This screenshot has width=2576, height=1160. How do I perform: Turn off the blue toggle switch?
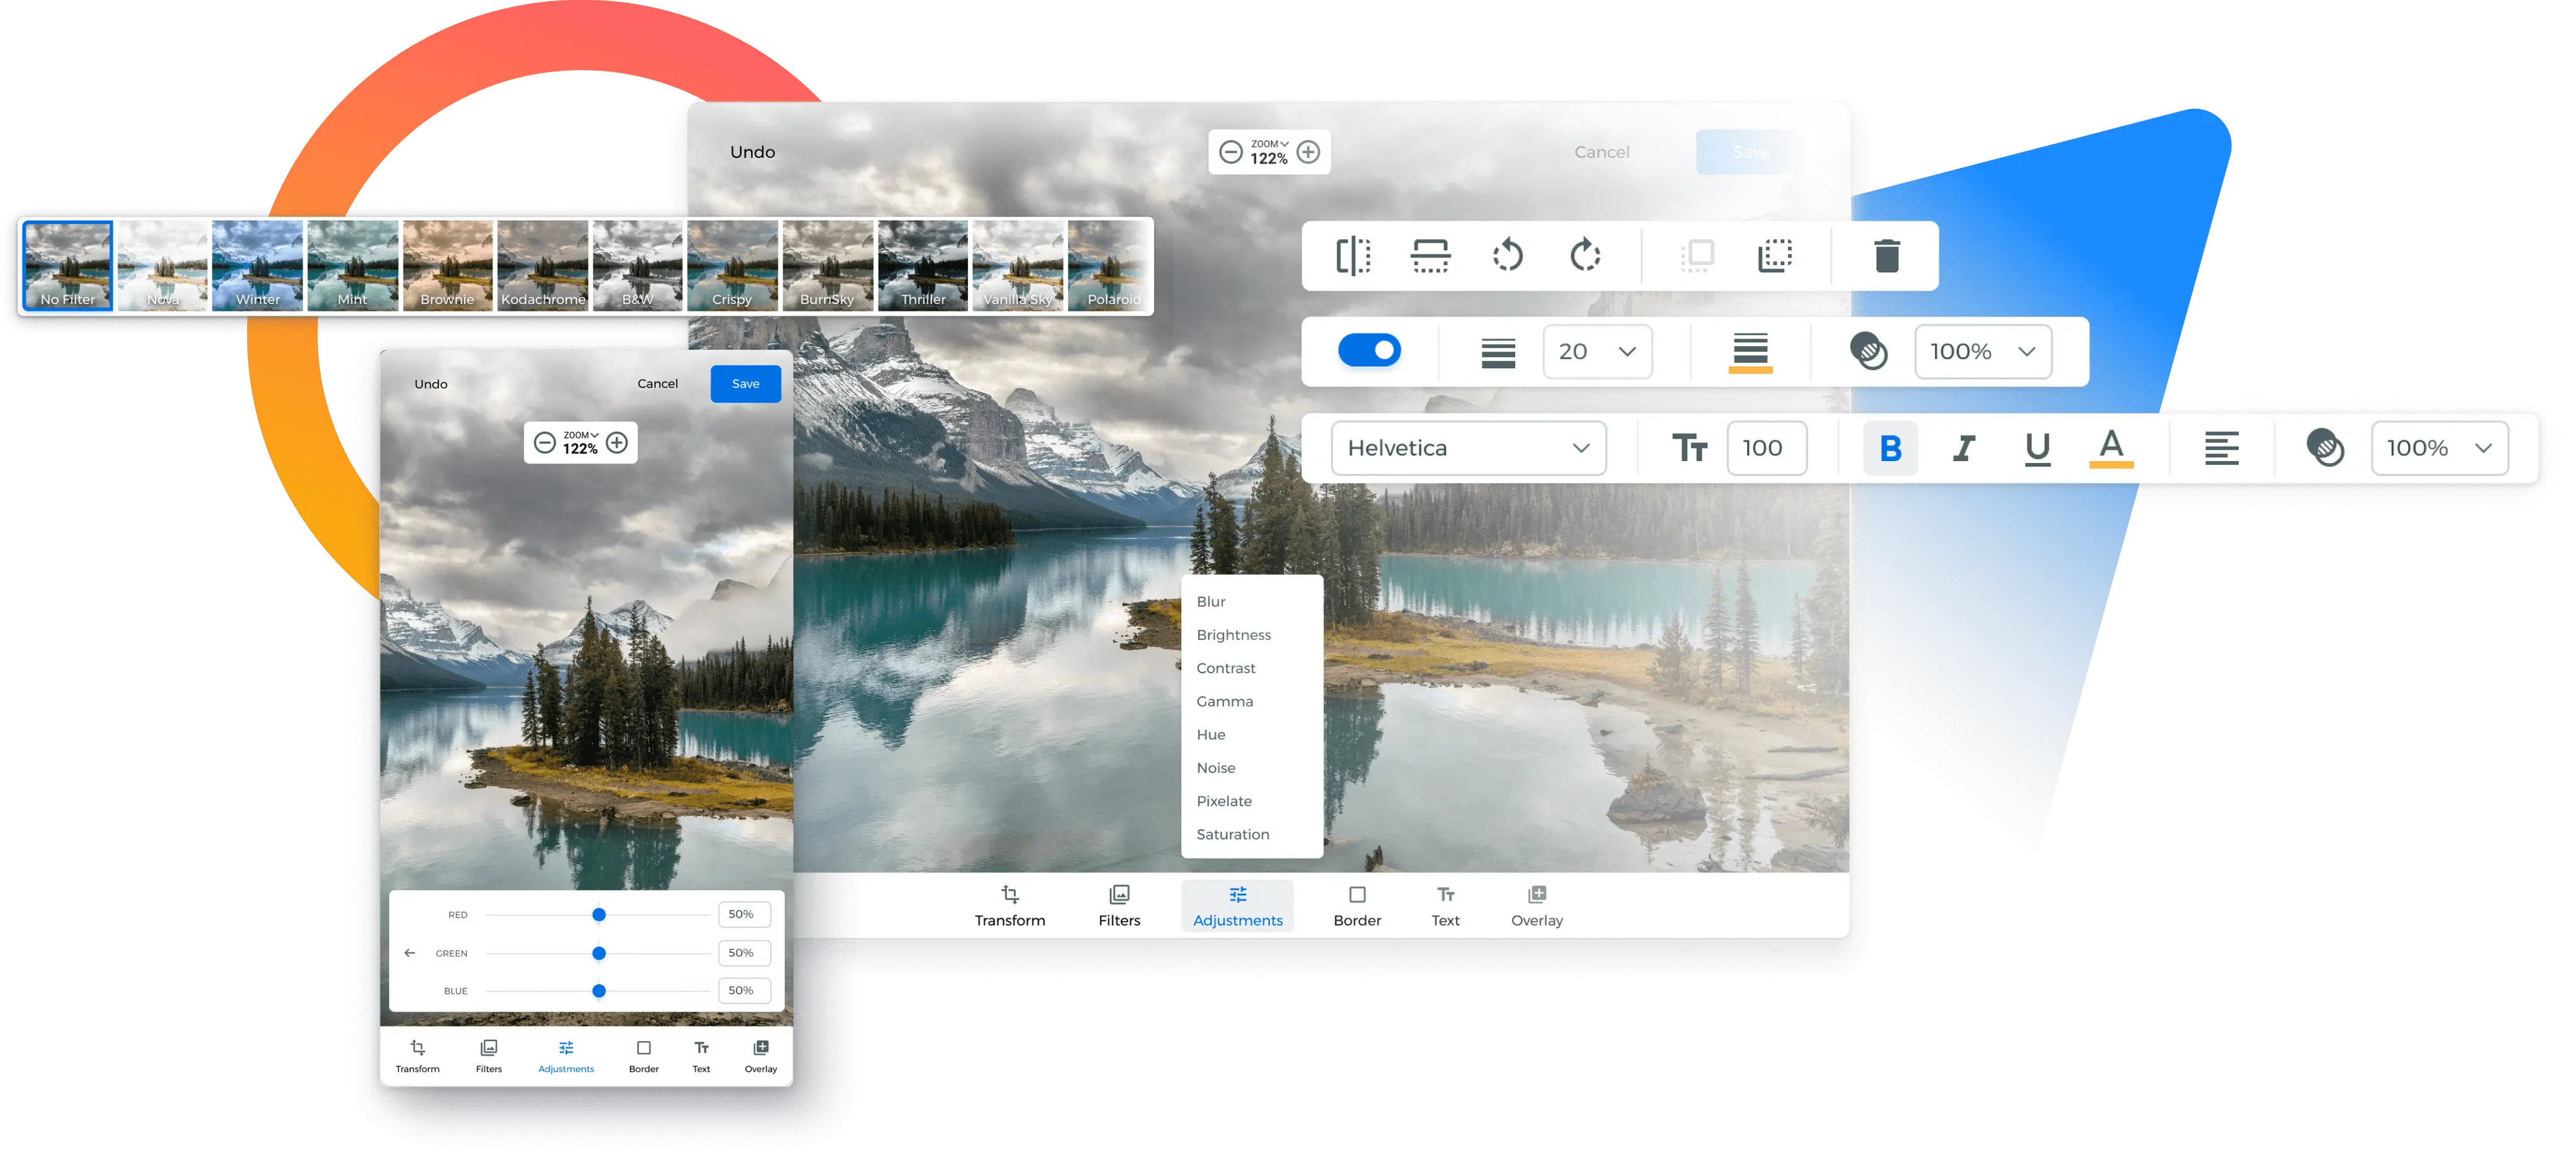(x=1369, y=351)
